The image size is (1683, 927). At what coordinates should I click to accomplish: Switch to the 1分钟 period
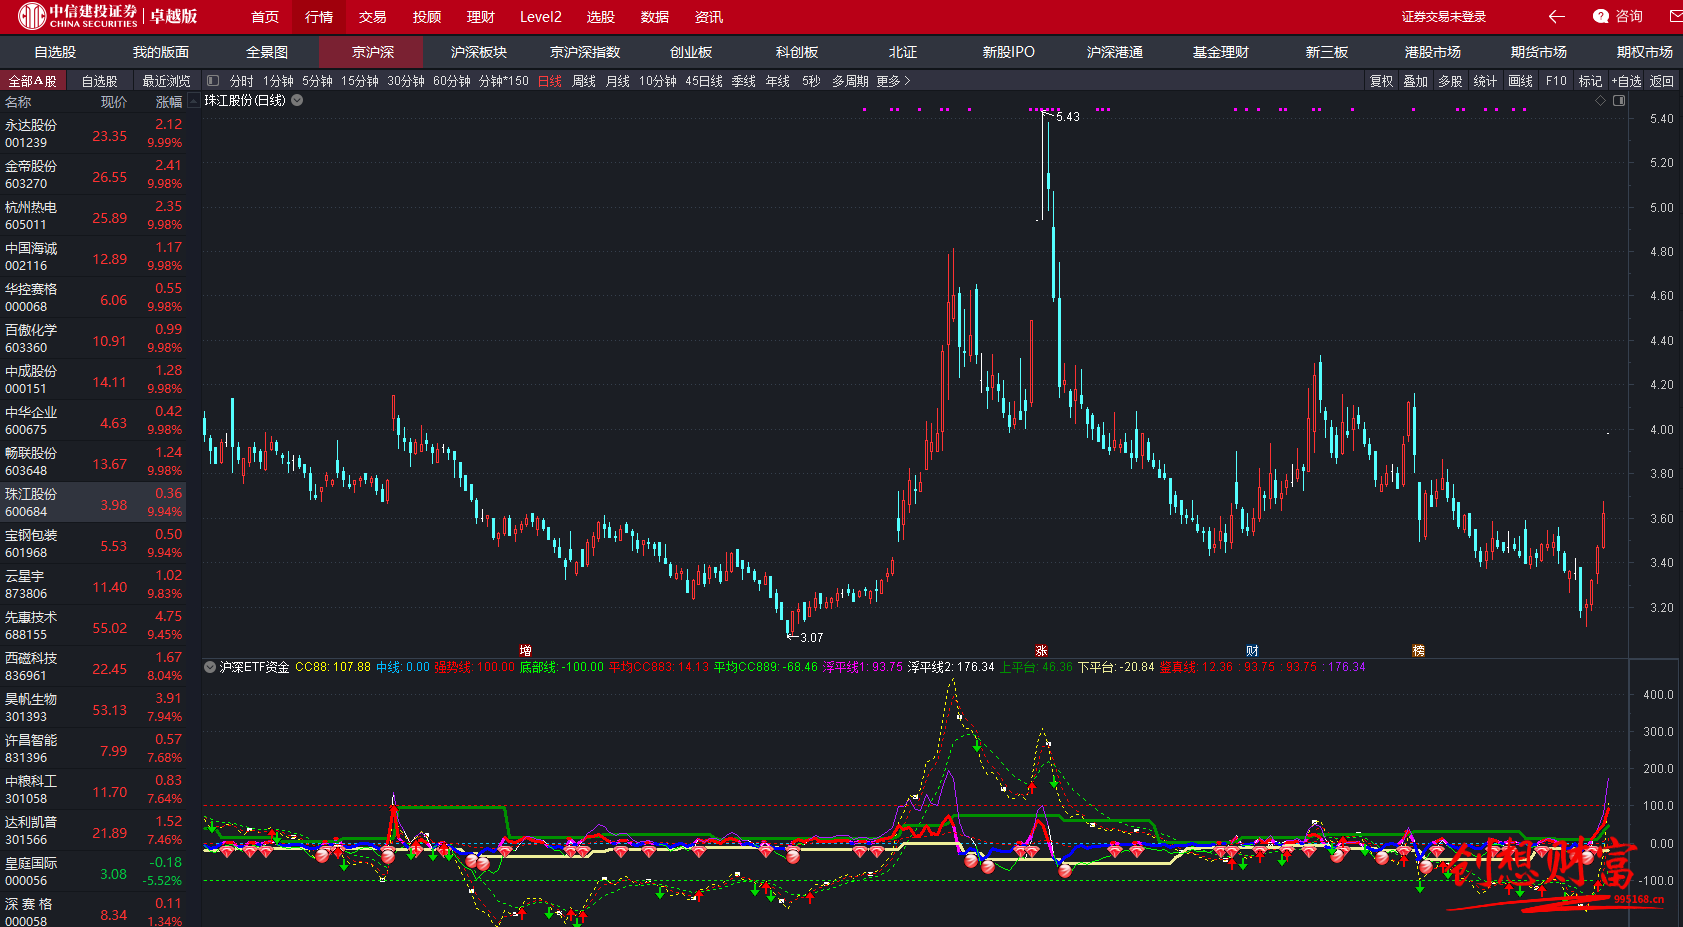pos(278,81)
